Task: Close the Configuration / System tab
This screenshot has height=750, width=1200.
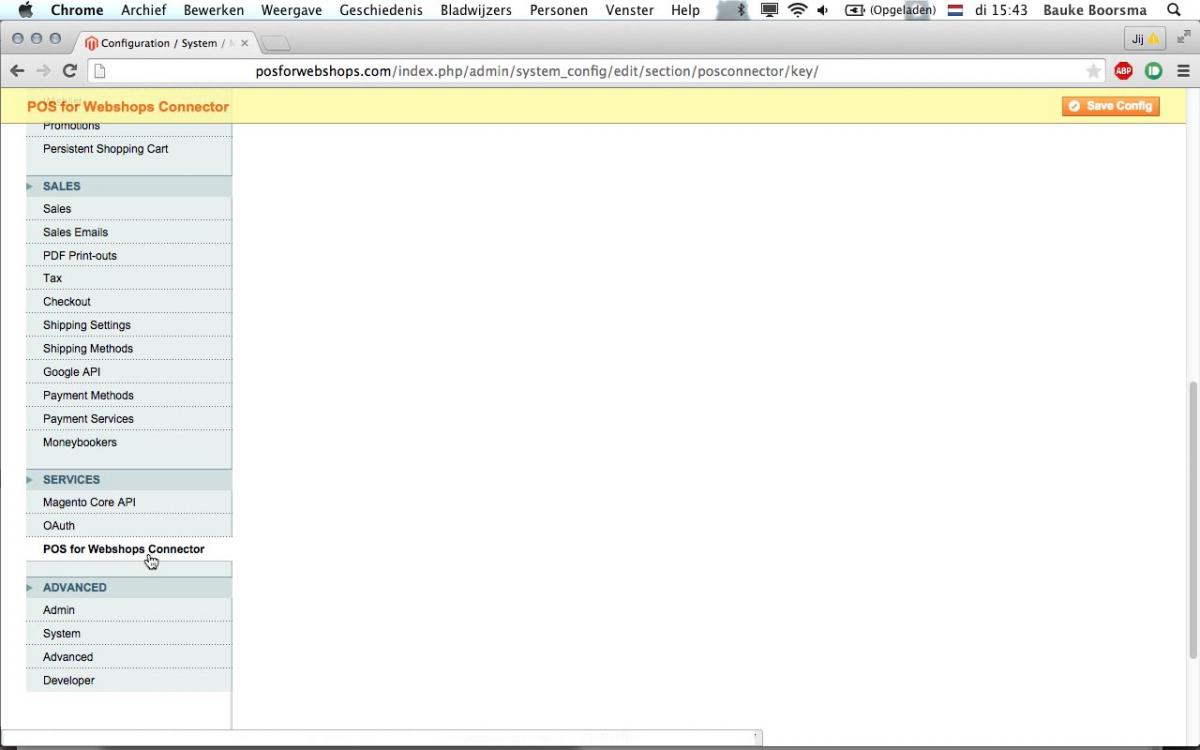Action: coord(245,43)
